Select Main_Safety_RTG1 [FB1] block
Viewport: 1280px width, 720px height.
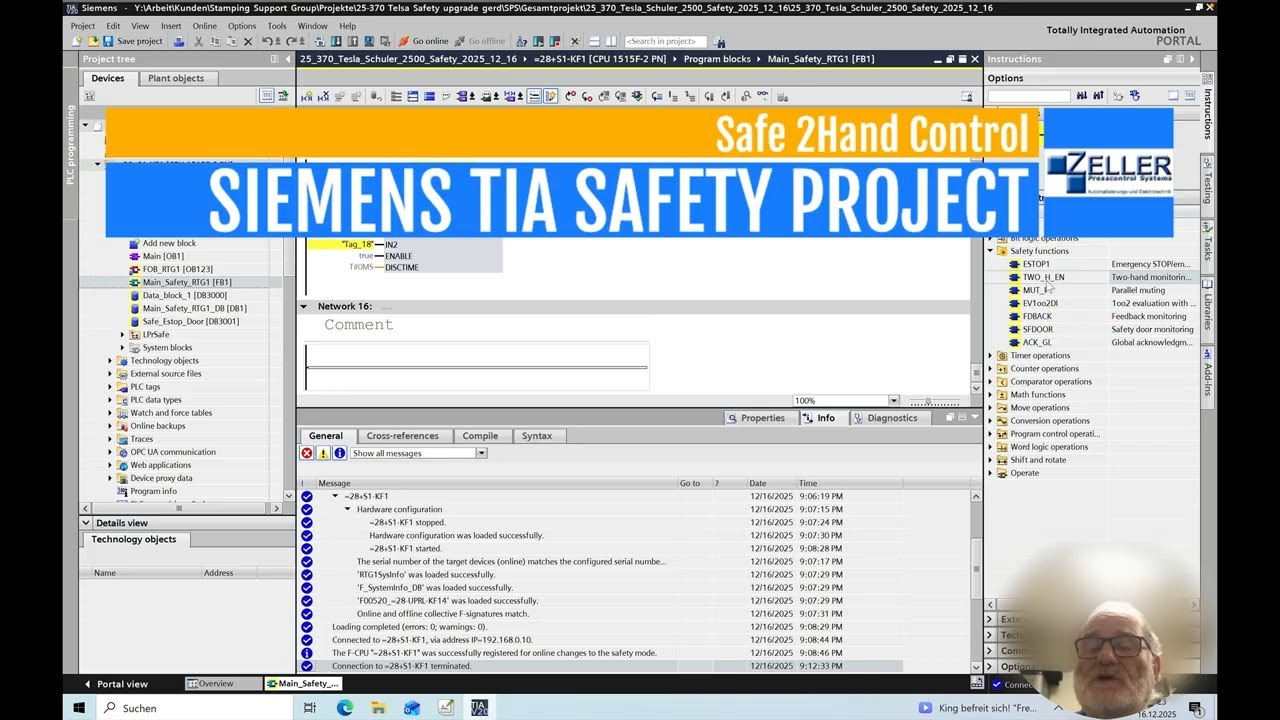[187, 282]
